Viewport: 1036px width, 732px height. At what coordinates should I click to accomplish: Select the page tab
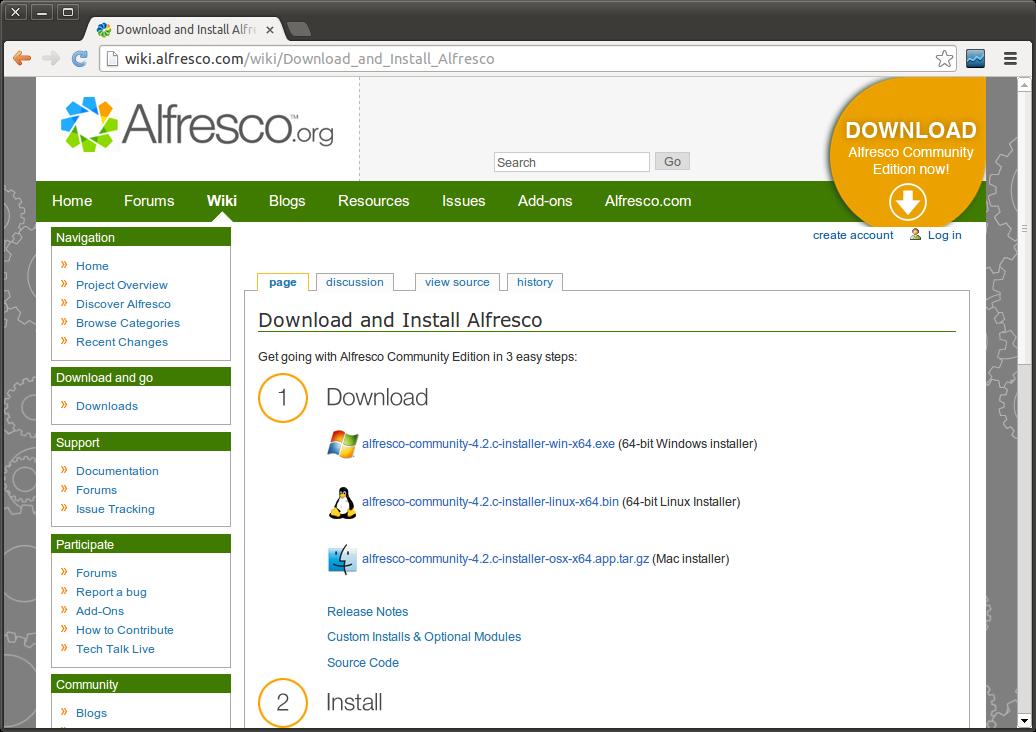point(283,282)
